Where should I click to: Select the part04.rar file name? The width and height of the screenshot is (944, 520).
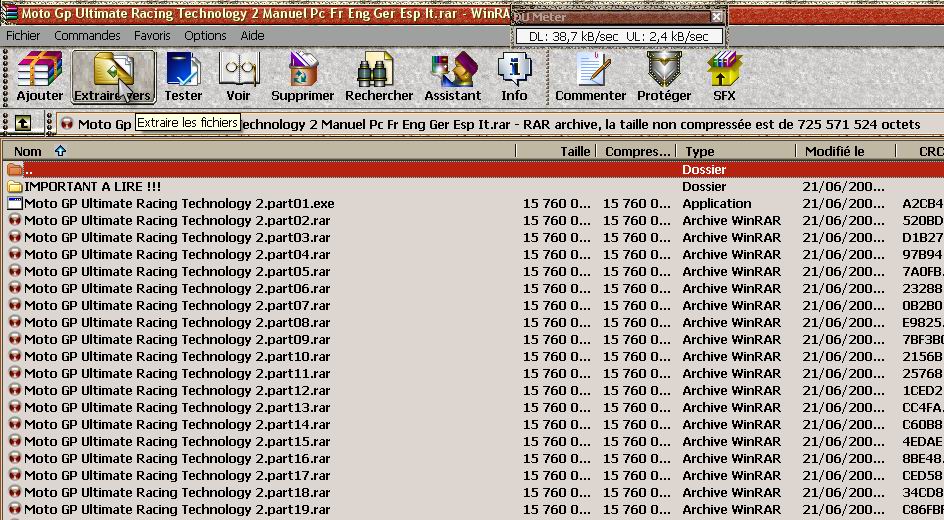(177, 255)
